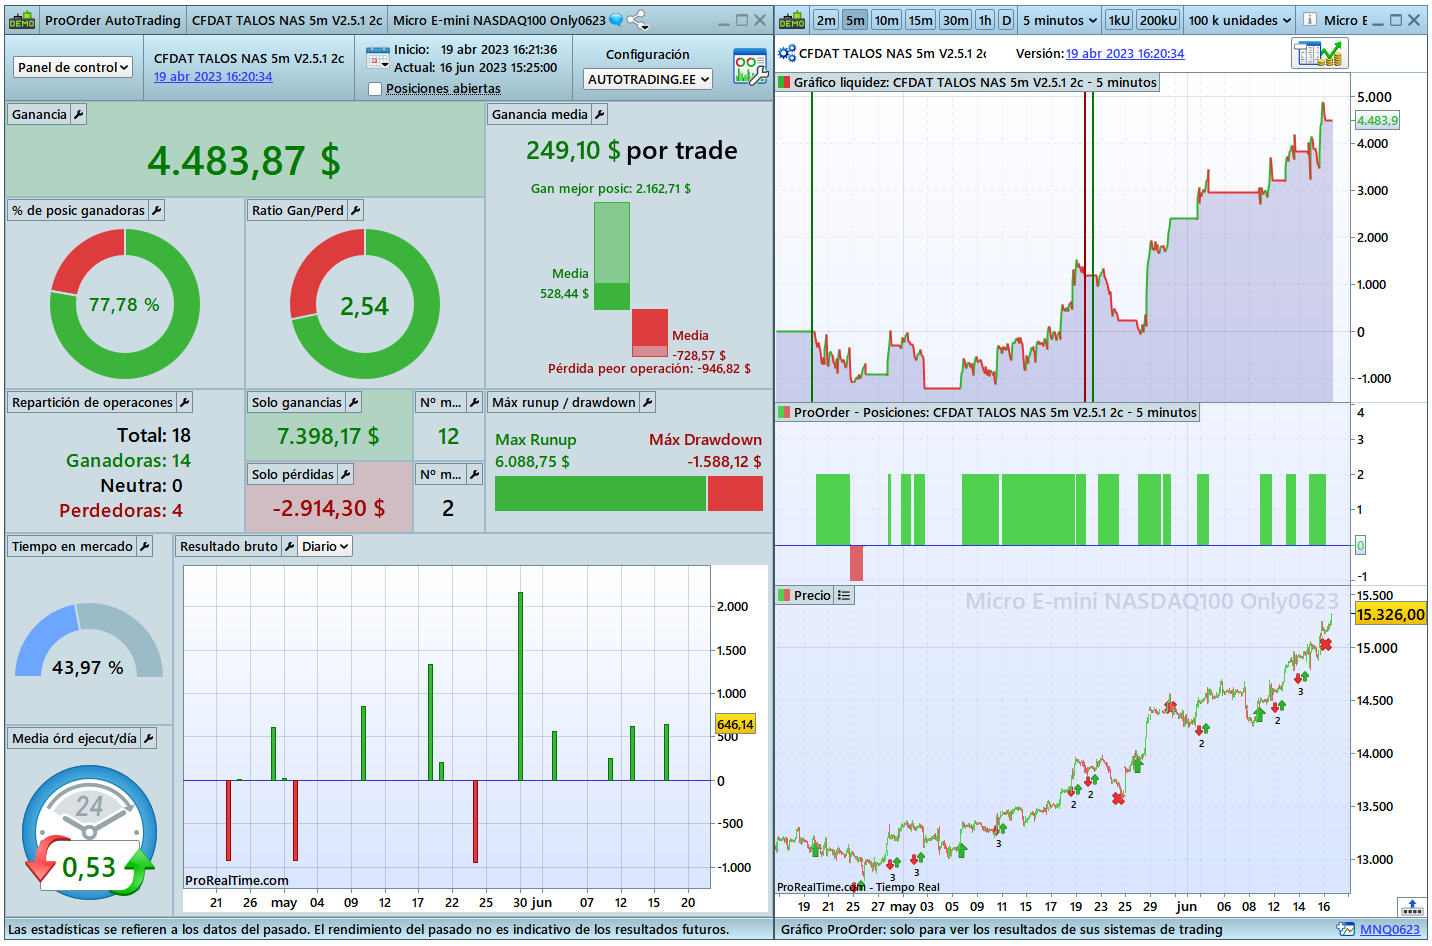Open the chat bubble icon next to Only0623
Image resolution: width=1432 pixels, height=946 pixels.
(616, 20)
